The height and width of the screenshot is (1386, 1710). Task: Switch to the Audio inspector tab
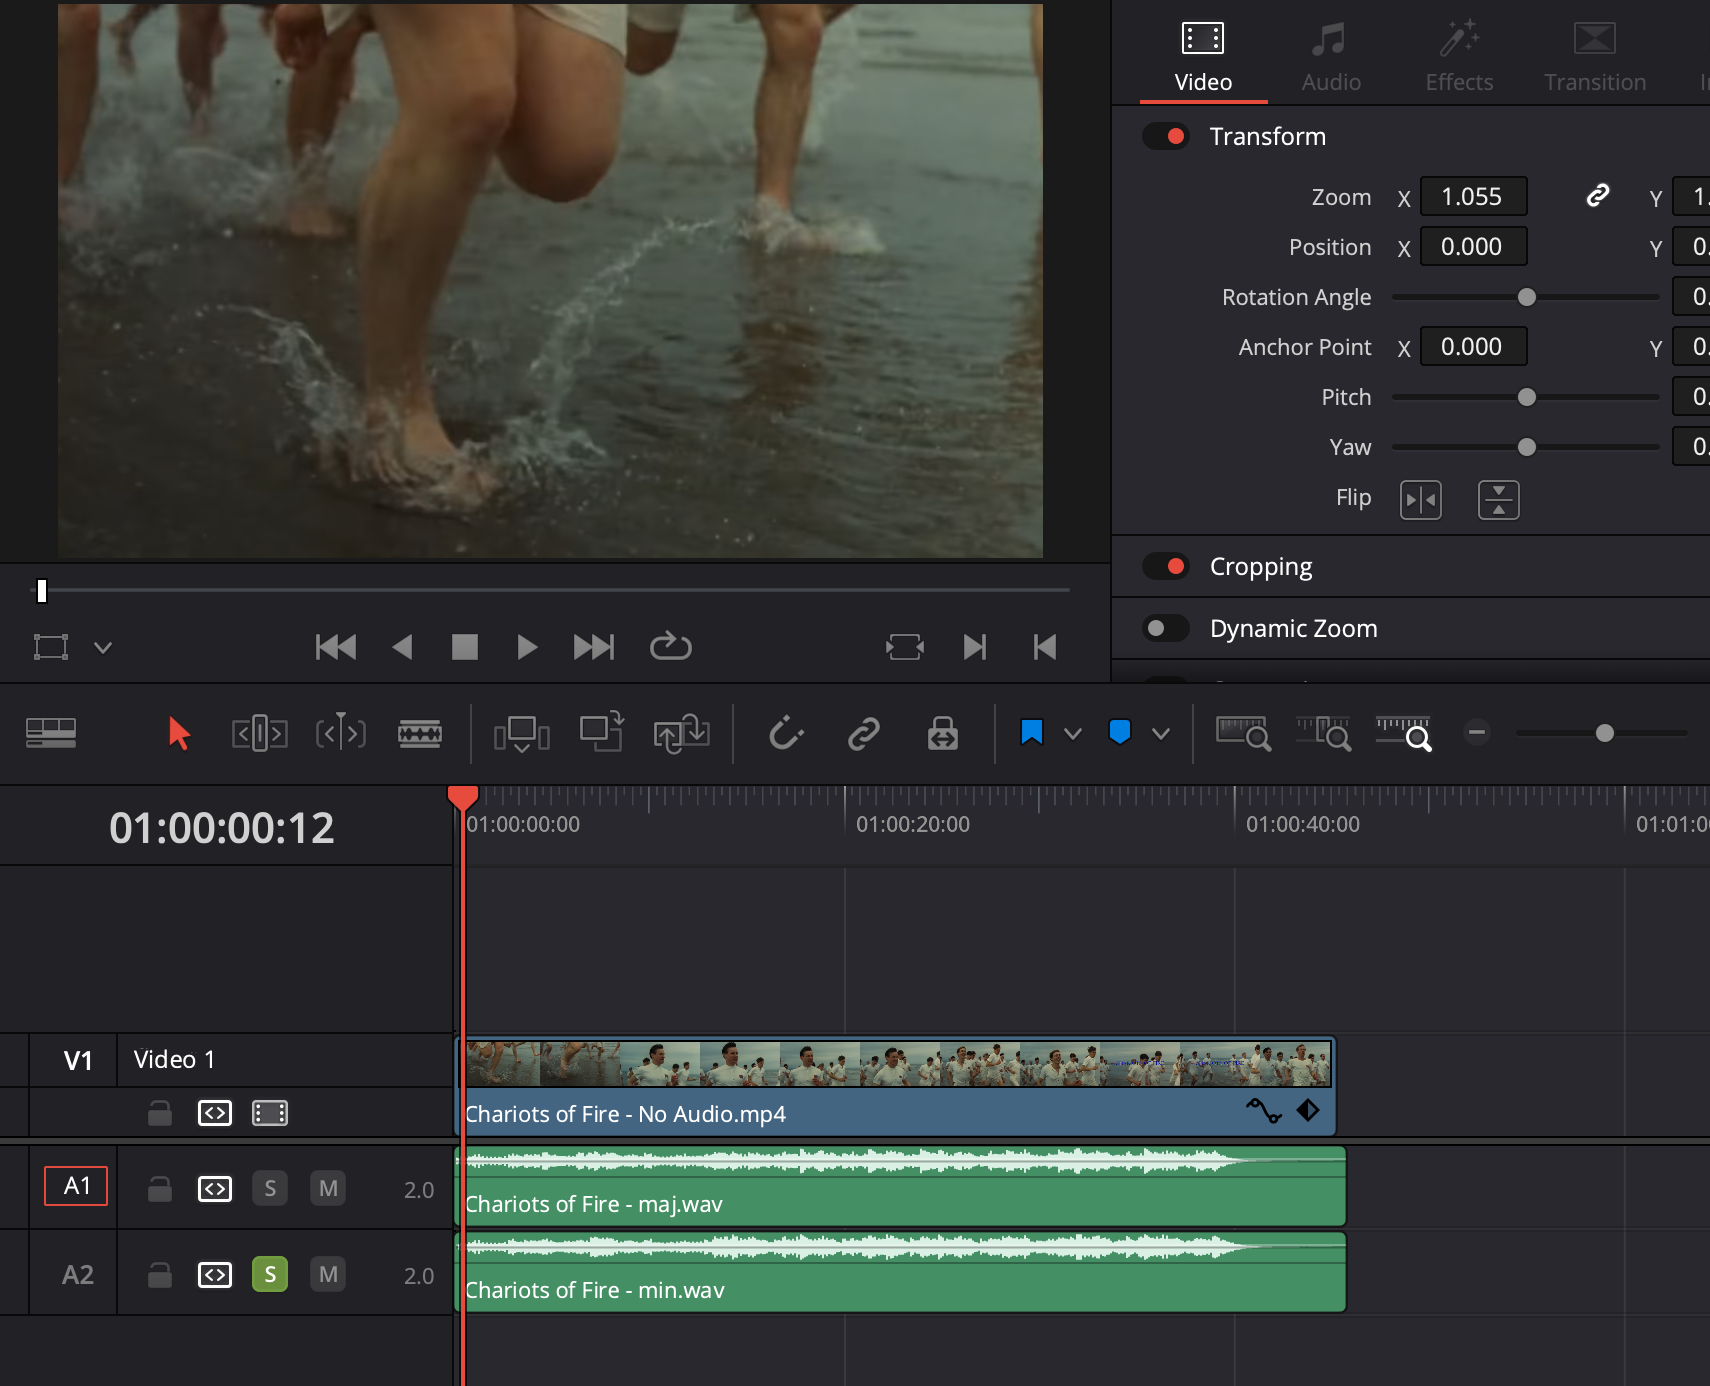coord(1330,58)
